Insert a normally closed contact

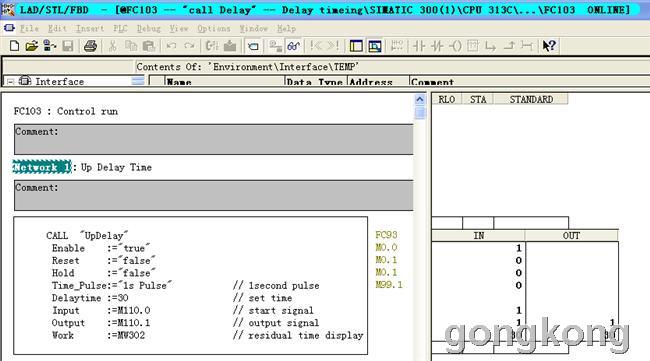pos(437,46)
